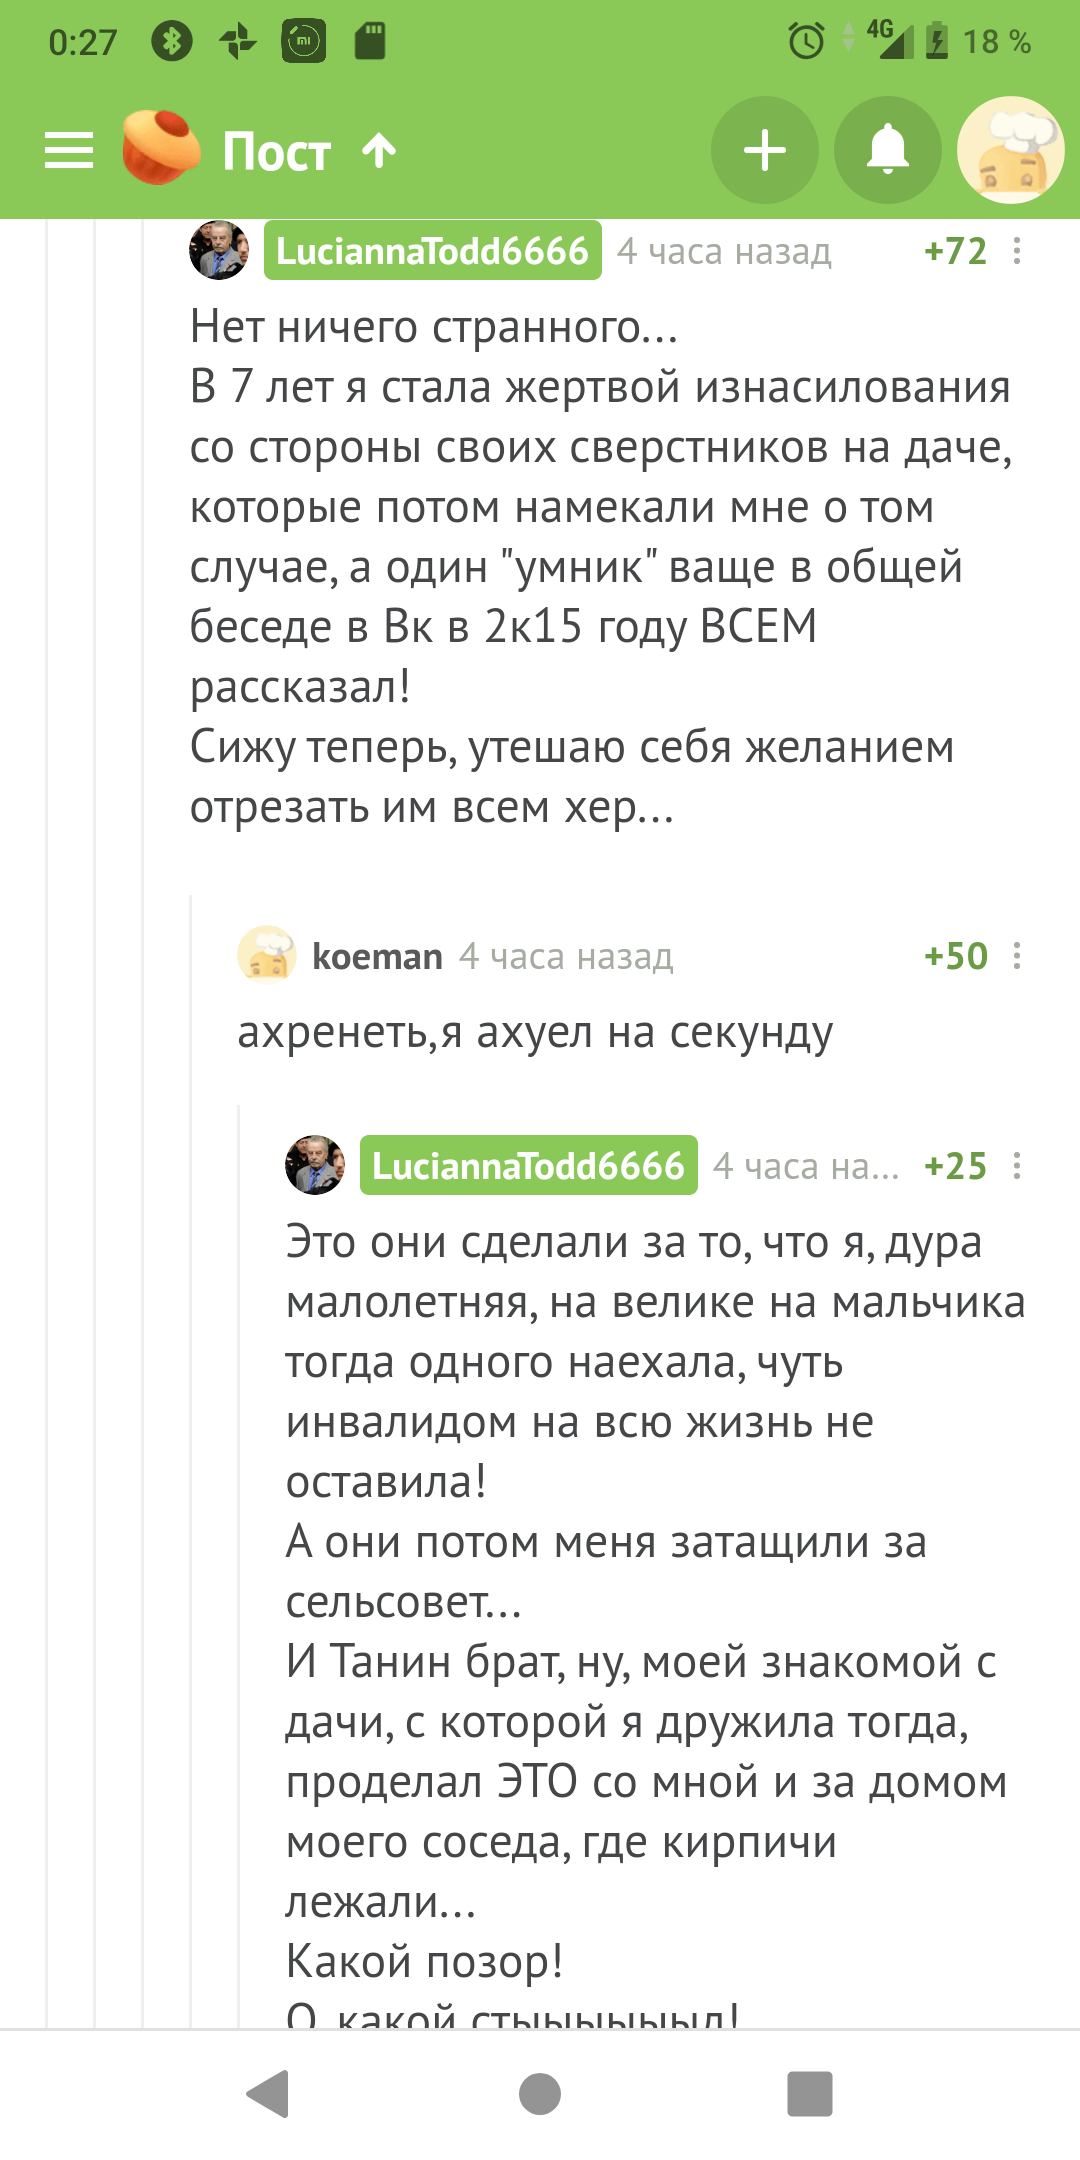1080x2160 pixels.
Task: Open LuciannaTodd6666 profile from top comment
Action: 432,251
